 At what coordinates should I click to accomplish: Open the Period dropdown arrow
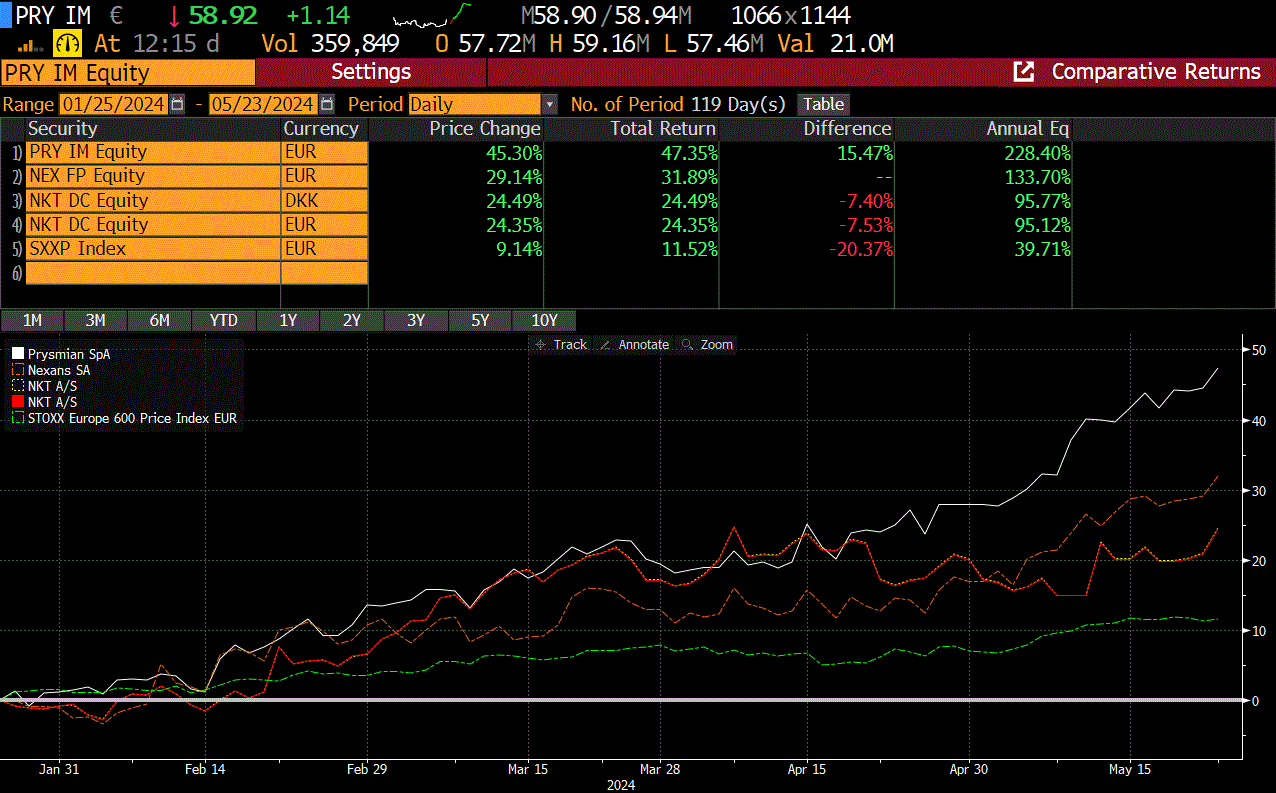tap(549, 104)
